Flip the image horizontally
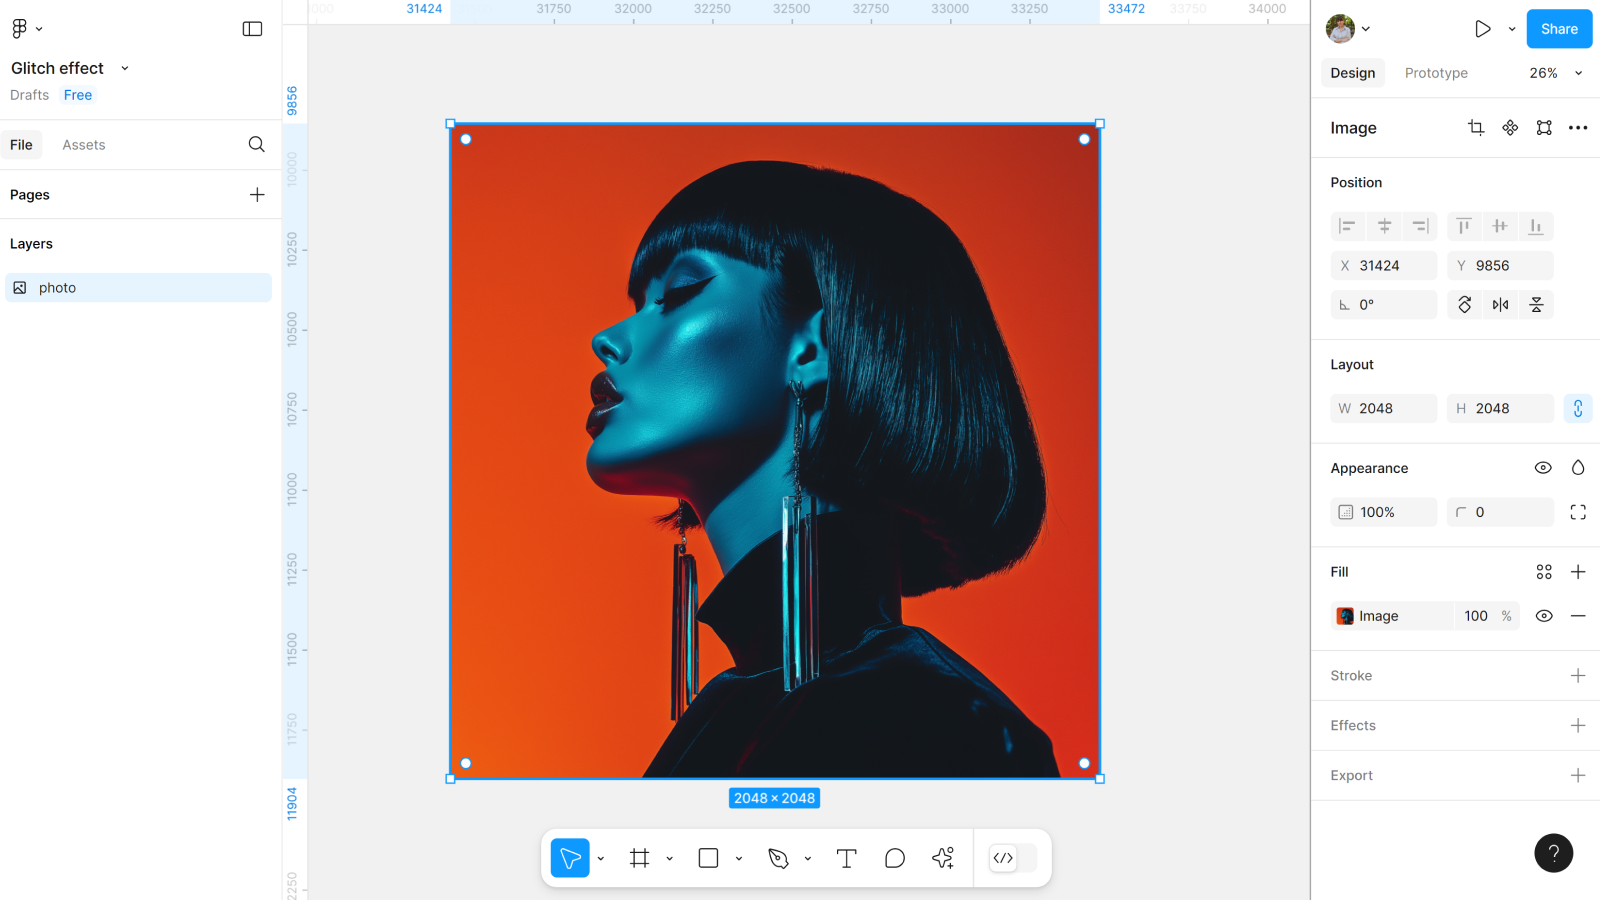1600x900 pixels. (1500, 305)
